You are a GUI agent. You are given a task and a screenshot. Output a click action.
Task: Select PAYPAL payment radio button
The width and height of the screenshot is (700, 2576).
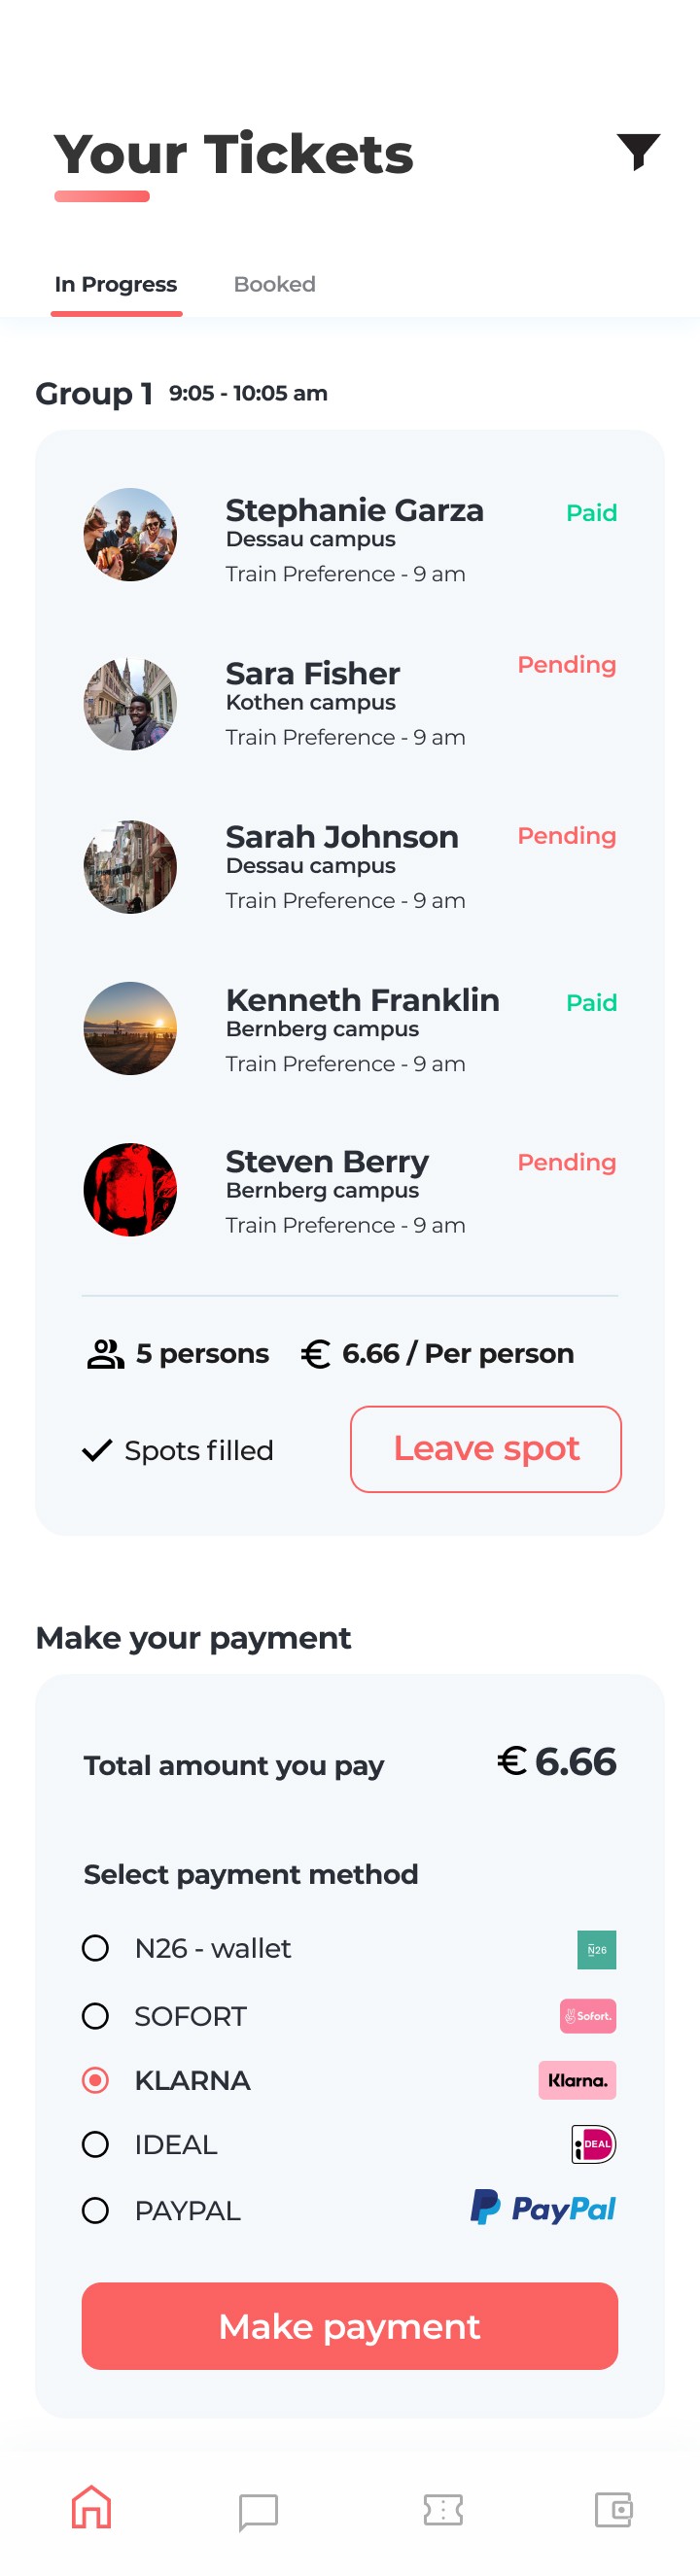point(95,2210)
